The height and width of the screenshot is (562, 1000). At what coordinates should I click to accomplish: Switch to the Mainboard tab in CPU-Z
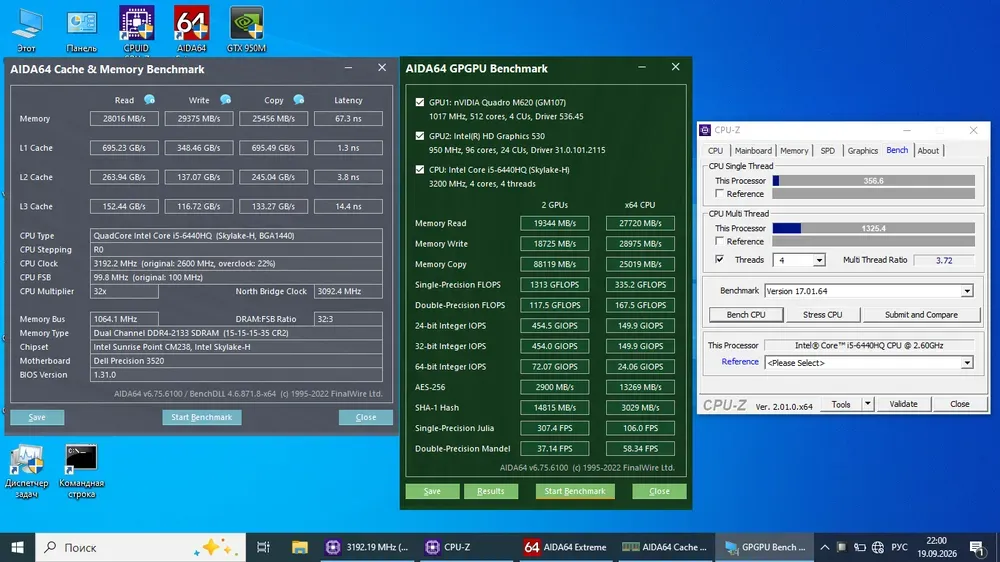tap(753, 151)
